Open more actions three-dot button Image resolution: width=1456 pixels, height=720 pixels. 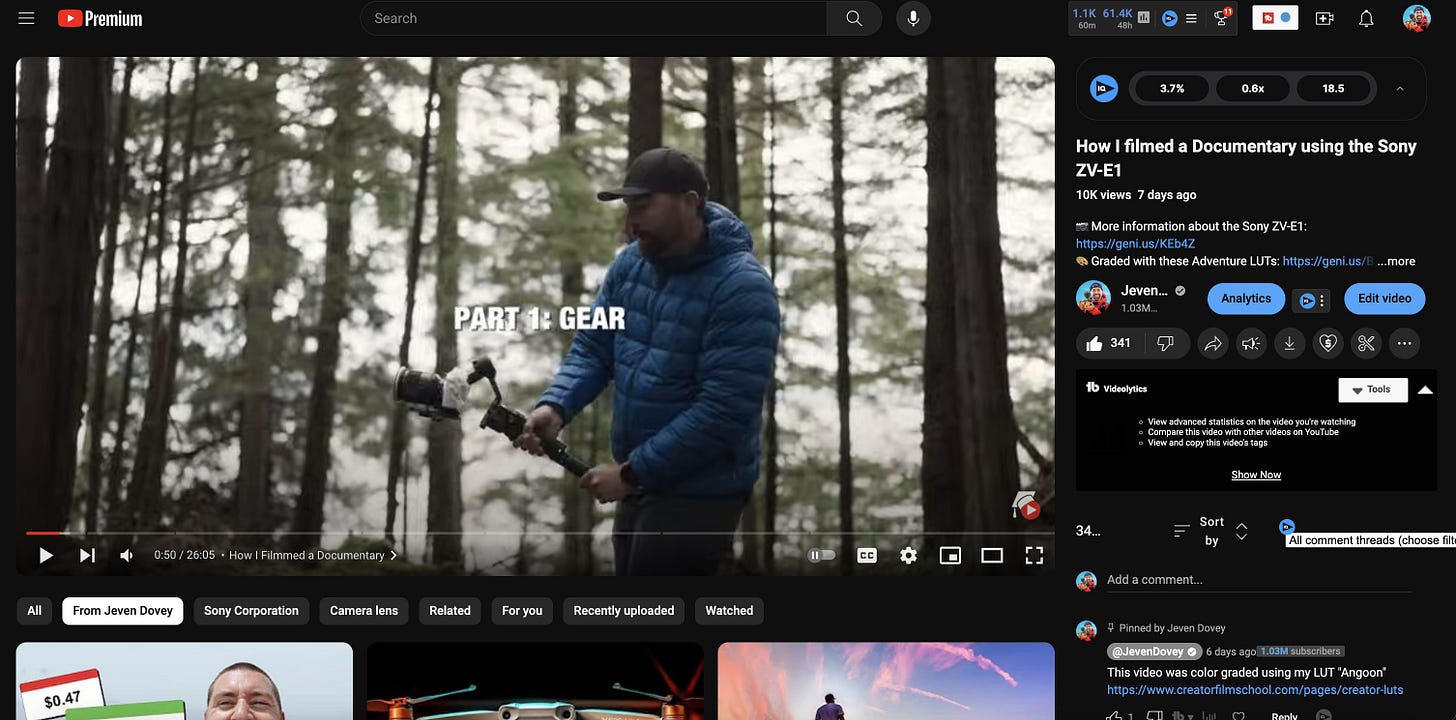tap(1405, 343)
